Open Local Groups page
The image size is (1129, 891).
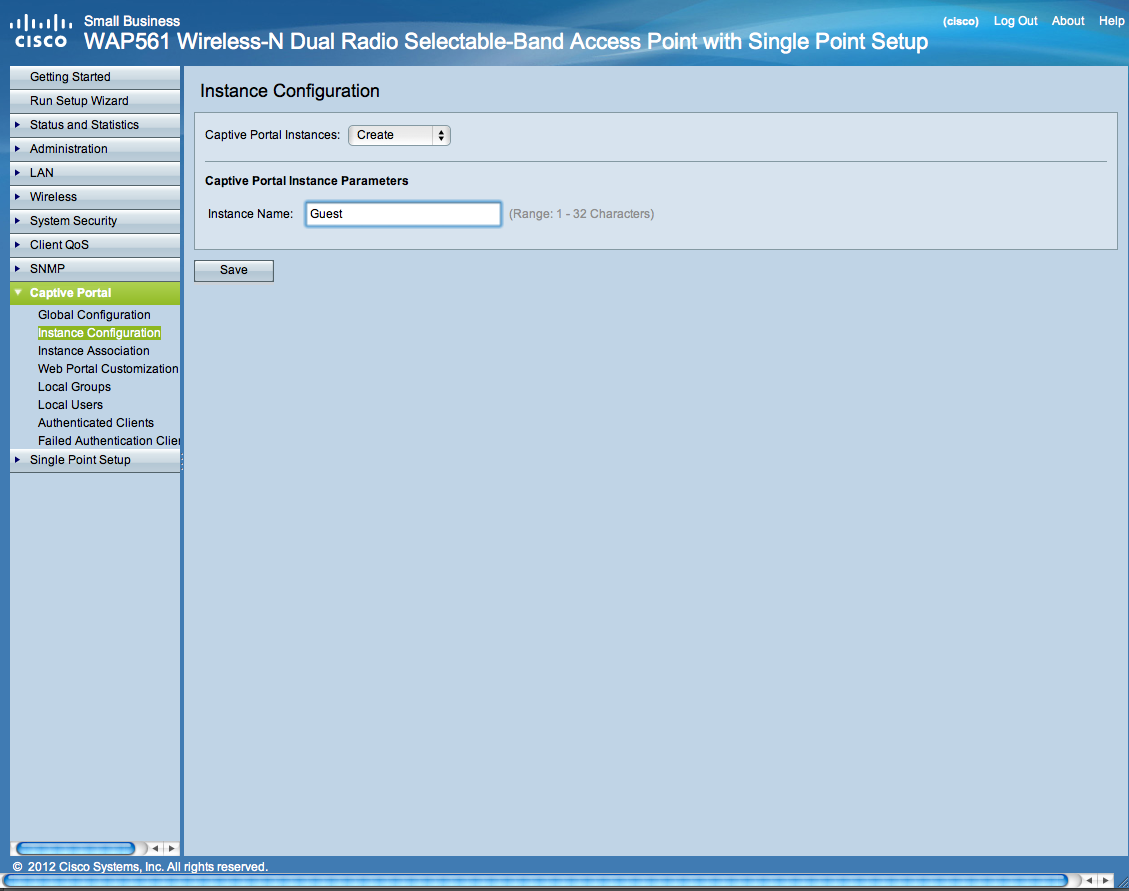coord(74,387)
